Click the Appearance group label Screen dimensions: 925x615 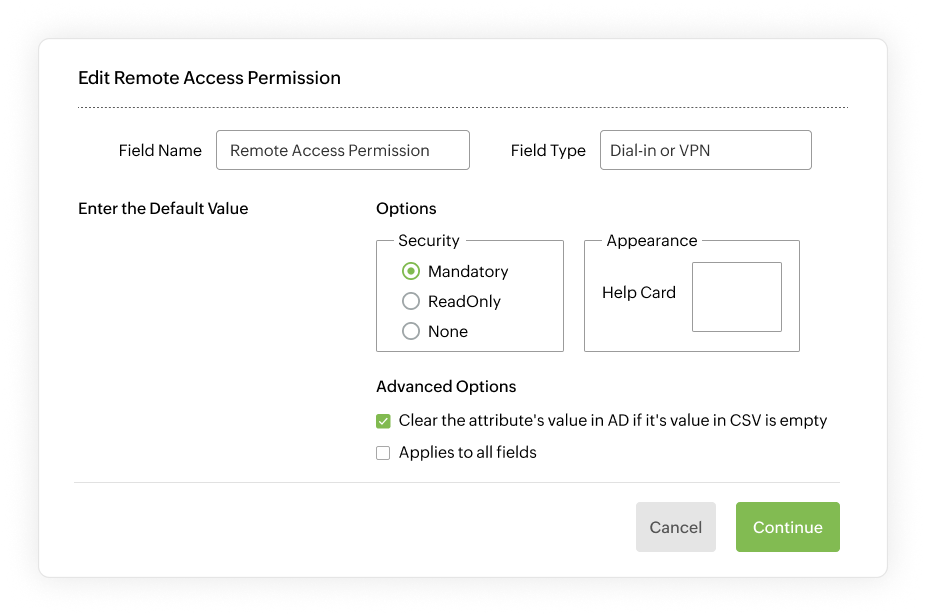[x=651, y=240]
